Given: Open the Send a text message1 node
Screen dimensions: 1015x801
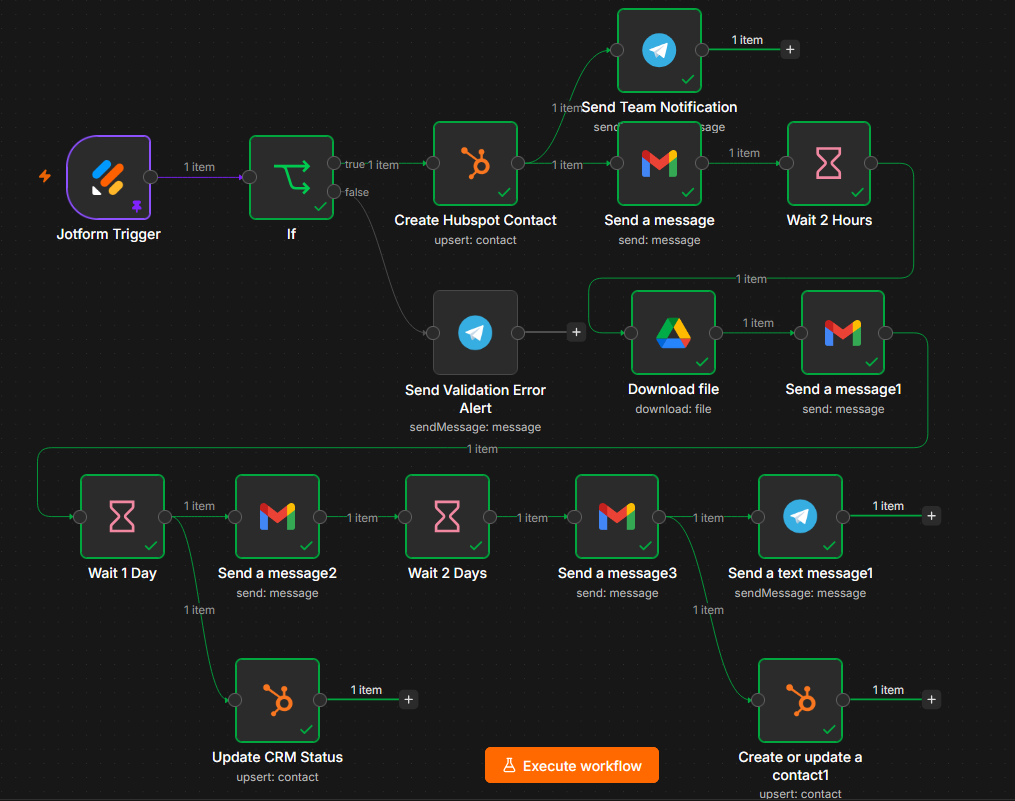Looking at the screenshot, I should (x=800, y=516).
